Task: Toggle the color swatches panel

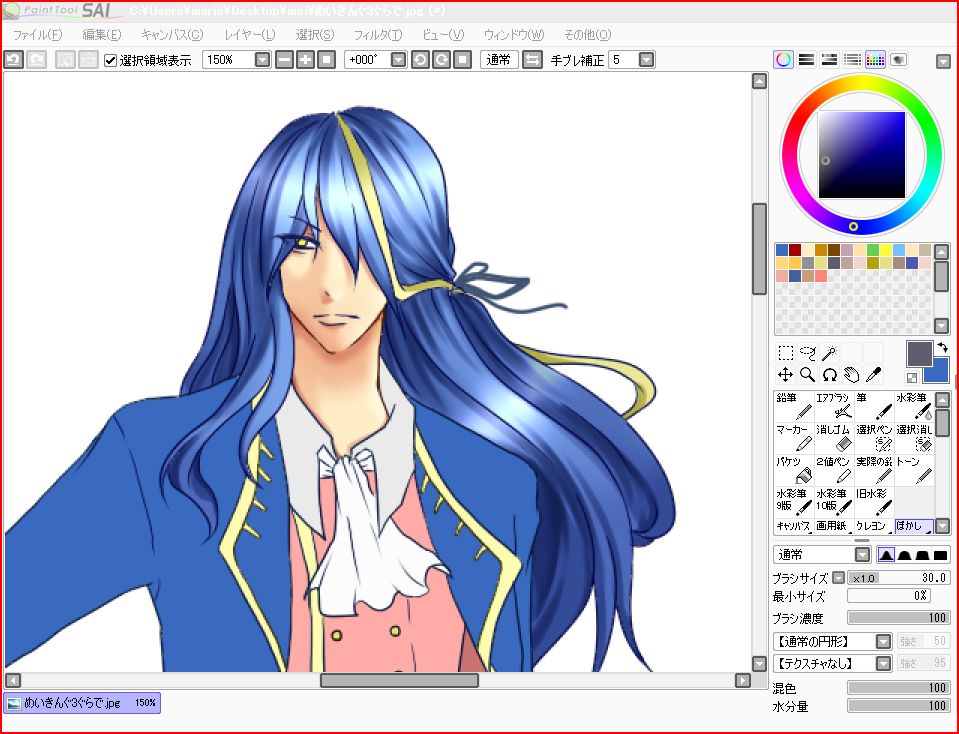Action: click(x=875, y=59)
